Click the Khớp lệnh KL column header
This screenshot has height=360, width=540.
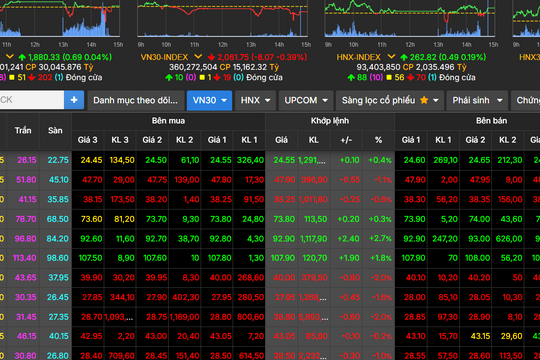coord(313,140)
